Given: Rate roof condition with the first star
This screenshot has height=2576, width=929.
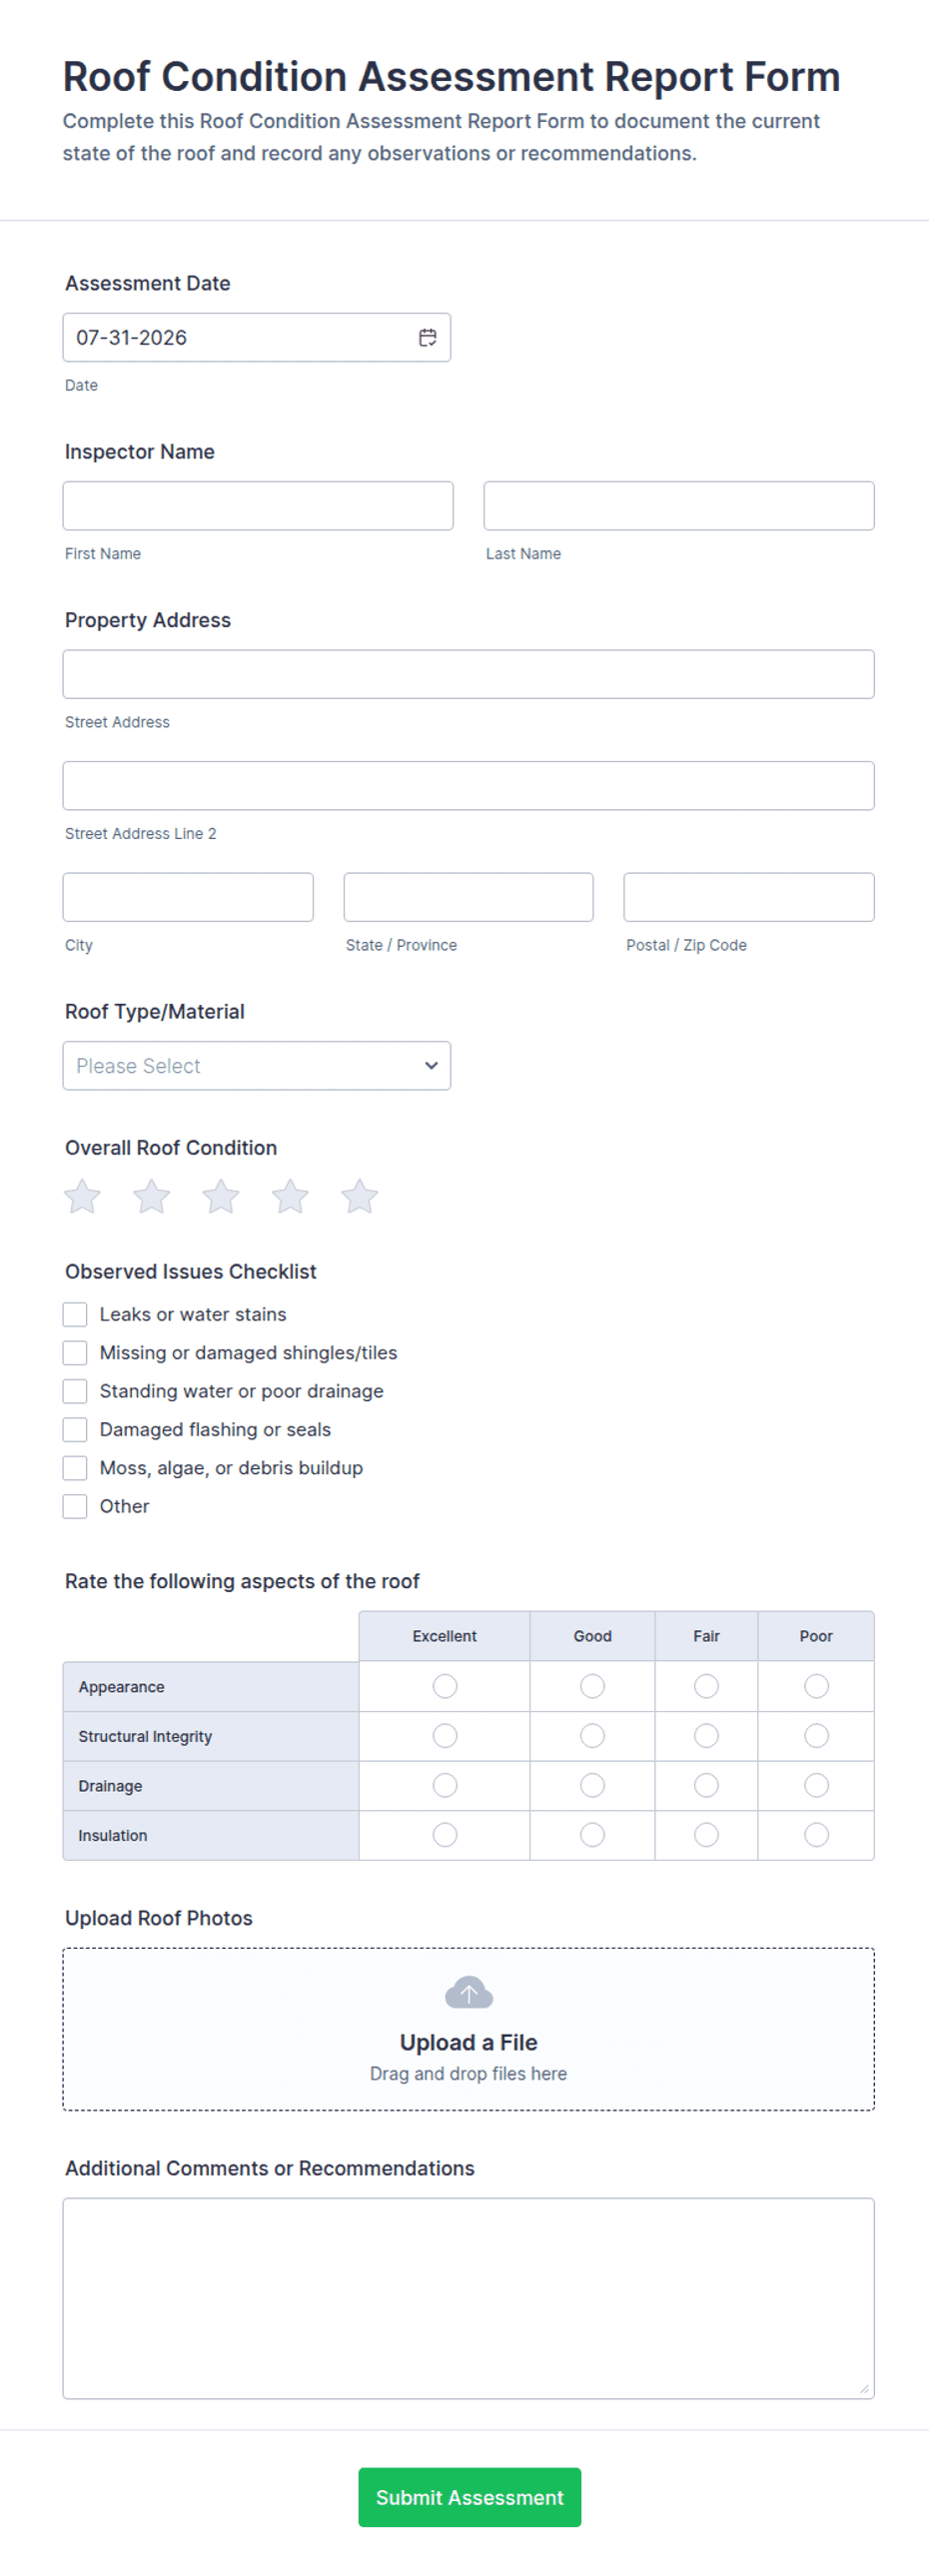Looking at the screenshot, I should 82,1196.
